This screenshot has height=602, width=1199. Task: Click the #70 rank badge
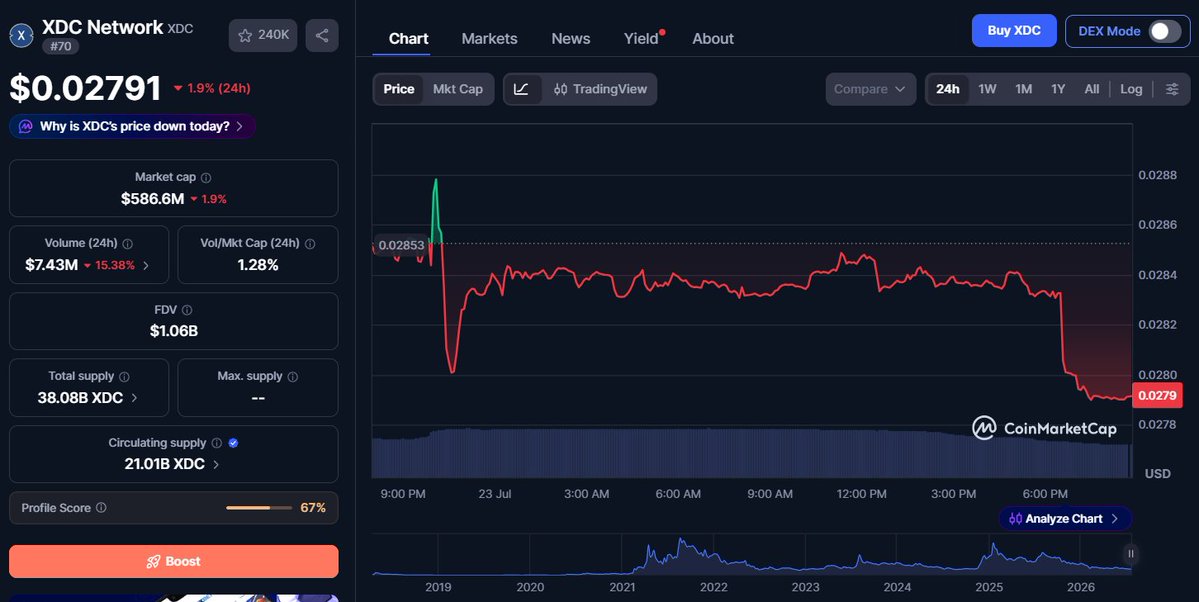[60, 47]
